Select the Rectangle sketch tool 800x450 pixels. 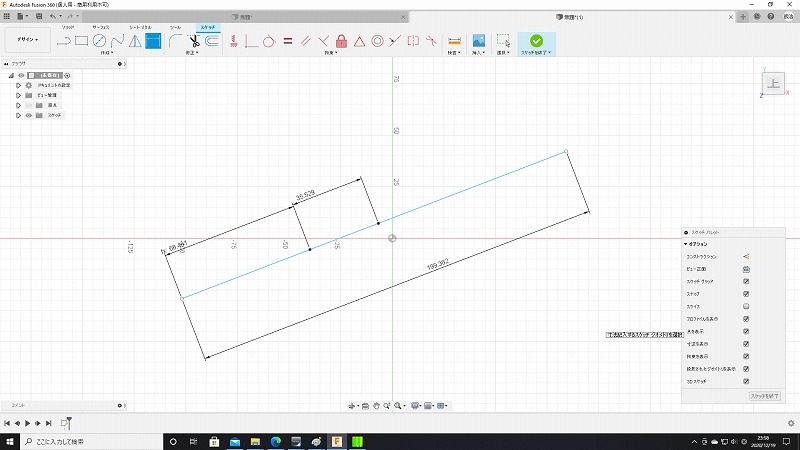tap(82, 41)
